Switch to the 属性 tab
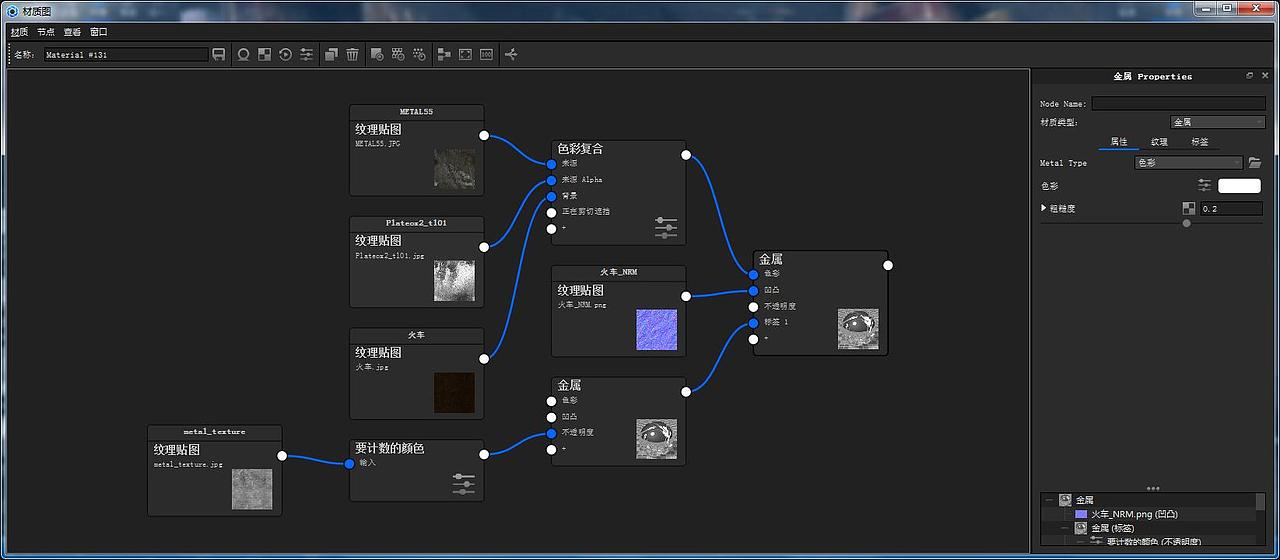Viewport: 1280px width, 560px height. pos(1119,142)
